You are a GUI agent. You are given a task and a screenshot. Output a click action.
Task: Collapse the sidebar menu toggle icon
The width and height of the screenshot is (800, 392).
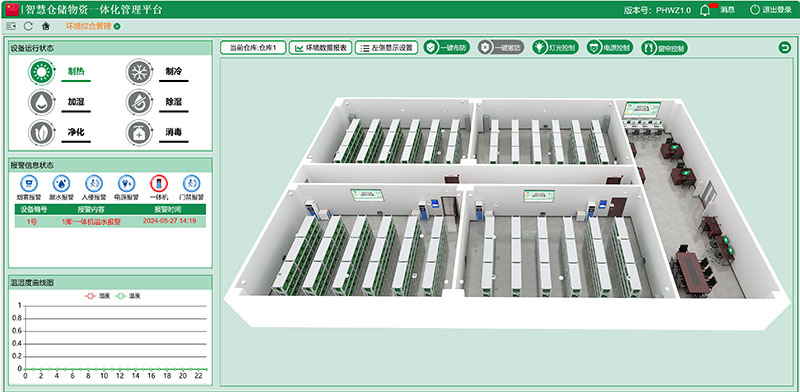point(11,26)
